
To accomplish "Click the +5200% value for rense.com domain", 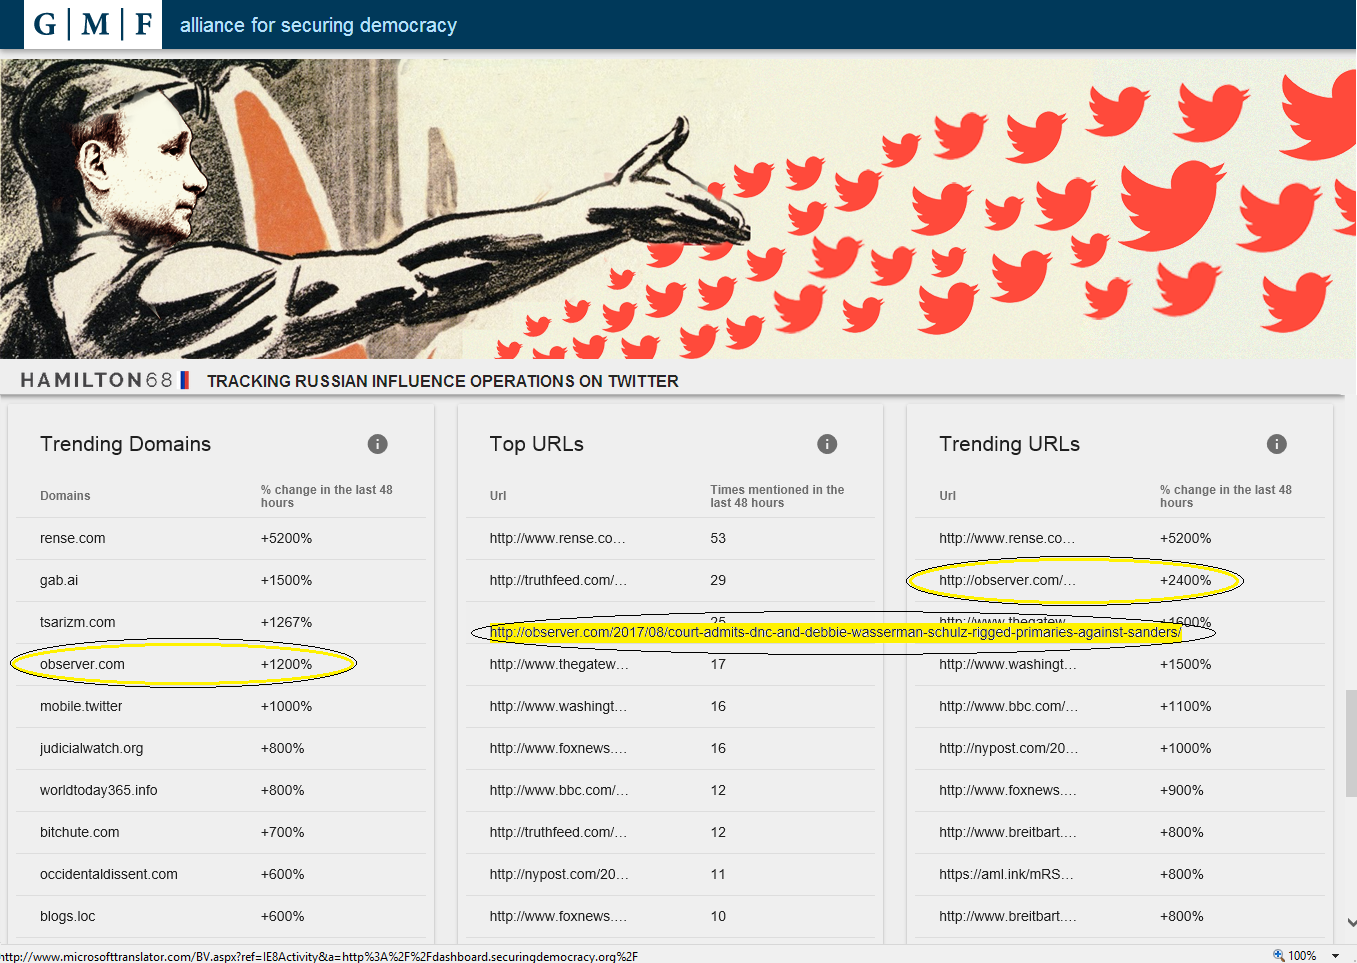I will [286, 538].
